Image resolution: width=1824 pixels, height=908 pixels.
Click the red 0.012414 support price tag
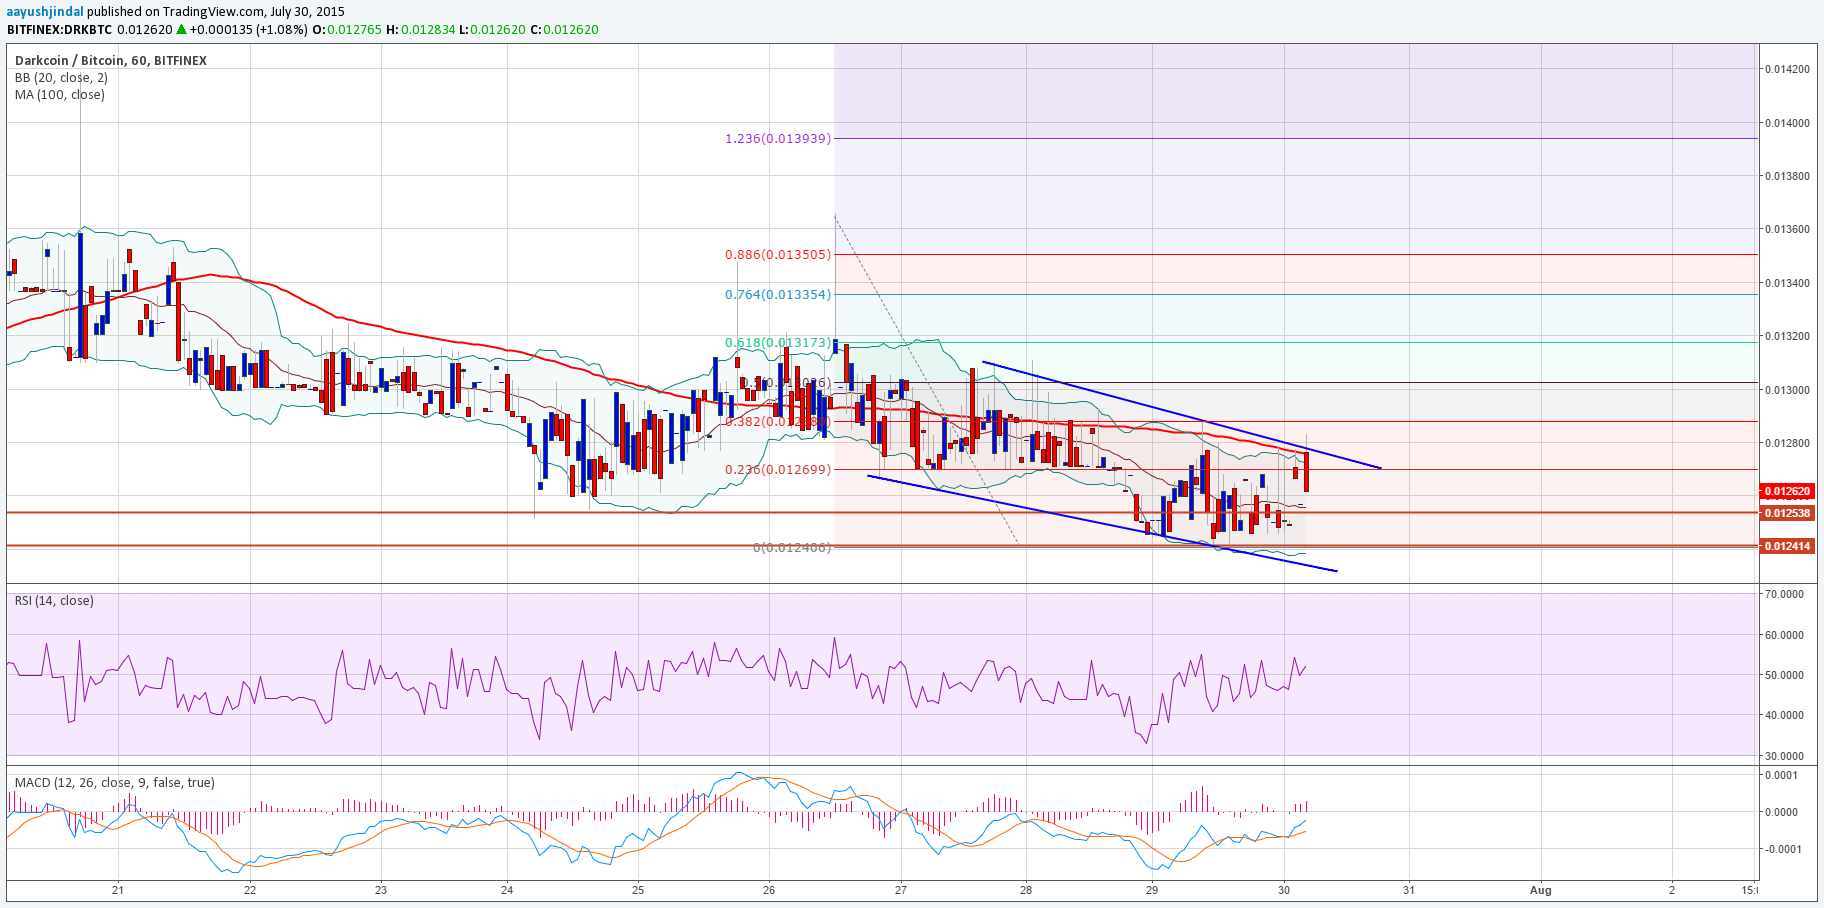tap(1786, 546)
